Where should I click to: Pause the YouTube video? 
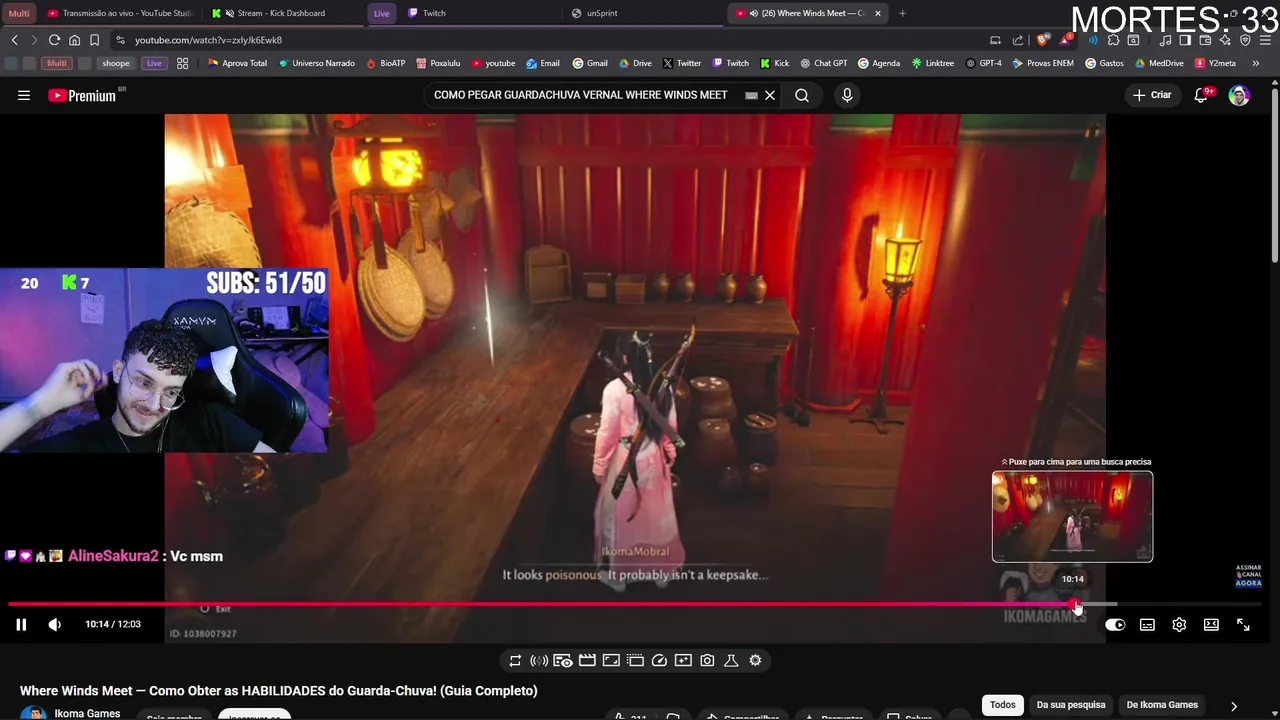pyautogui.click(x=21, y=624)
